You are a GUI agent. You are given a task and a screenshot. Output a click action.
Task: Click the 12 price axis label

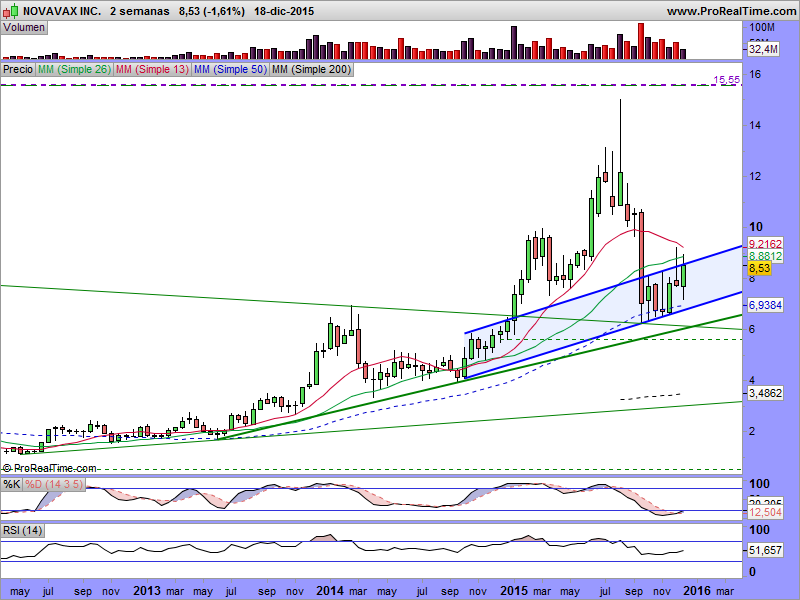click(x=755, y=177)
